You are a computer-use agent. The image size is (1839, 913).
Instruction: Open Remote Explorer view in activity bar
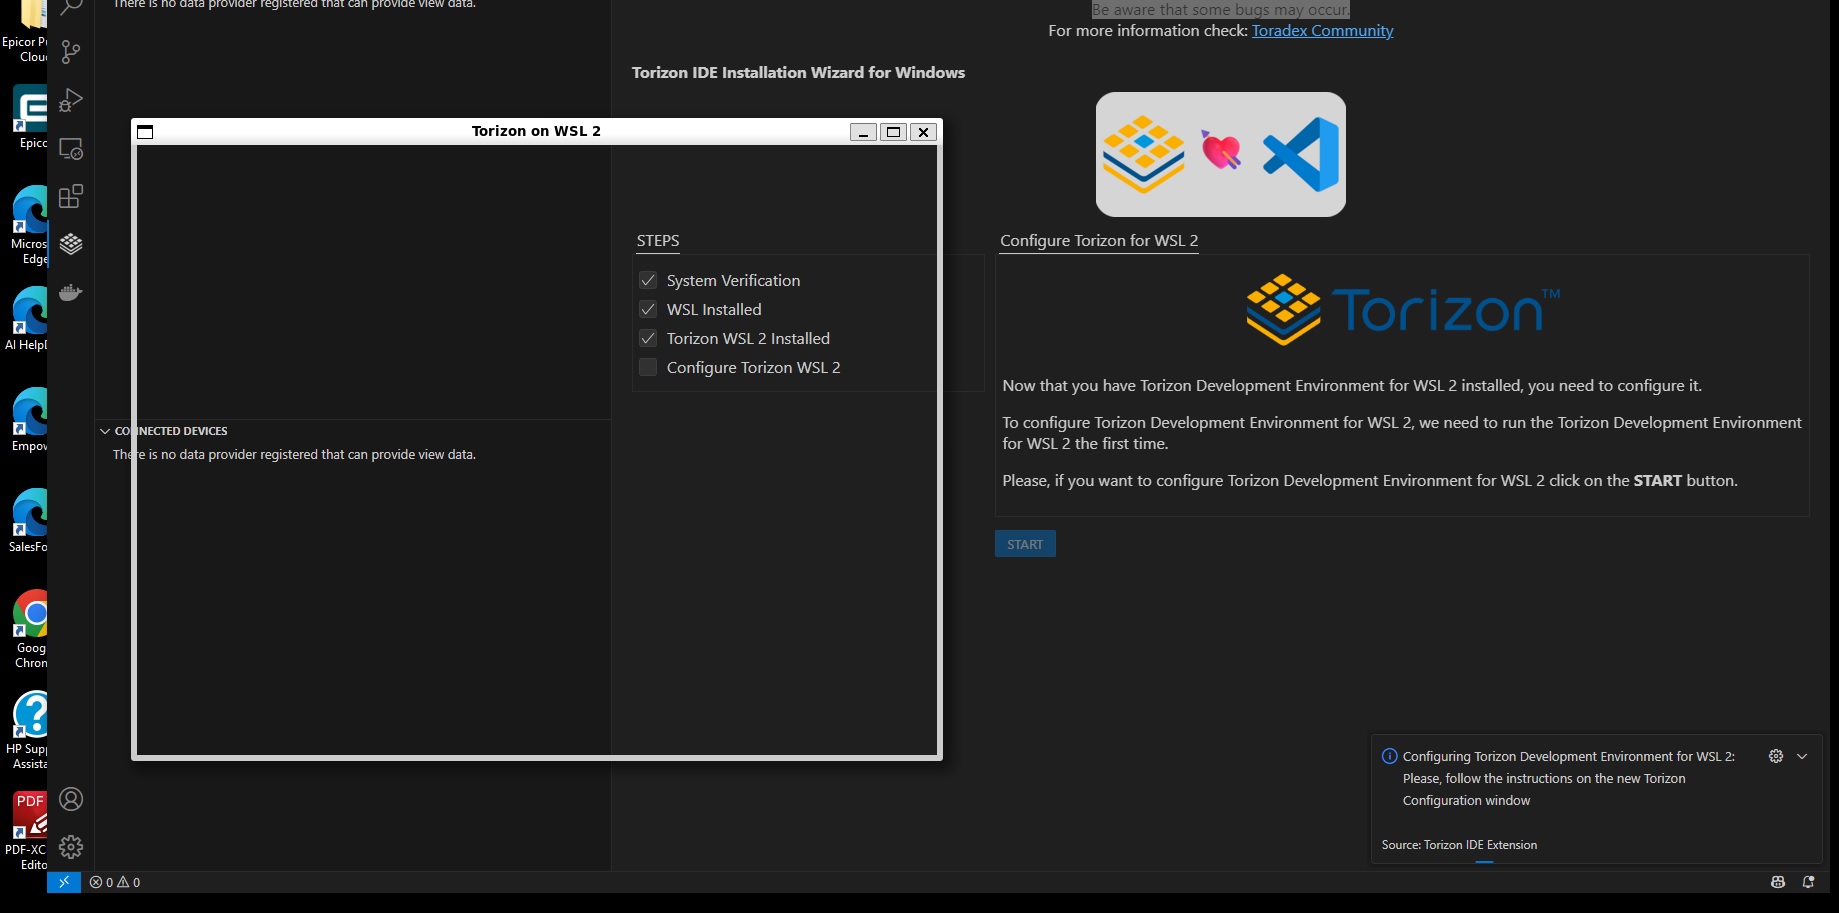[x=71, y=148]
